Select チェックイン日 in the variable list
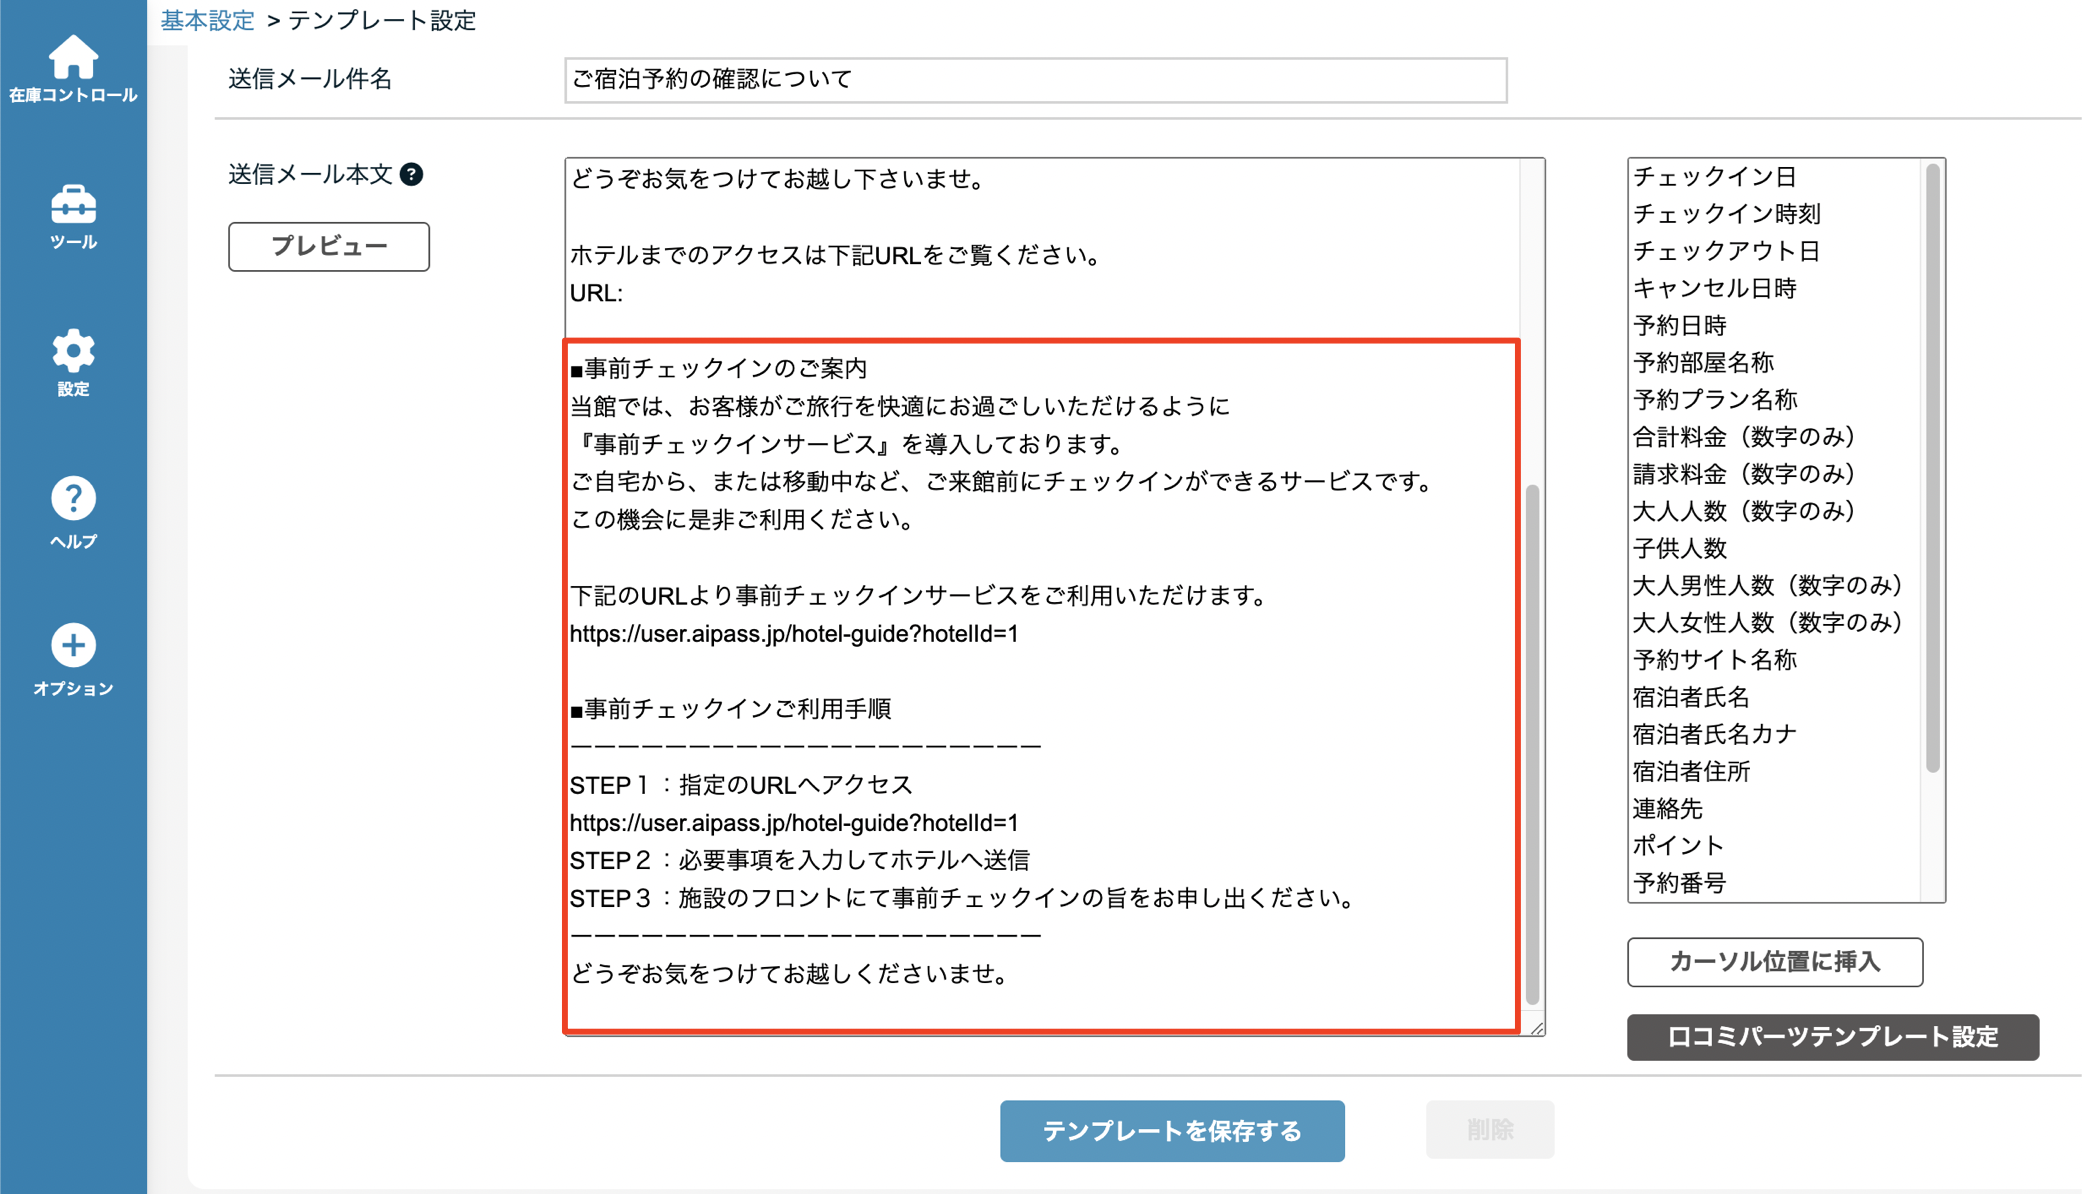 click(x=1775, y=177)
